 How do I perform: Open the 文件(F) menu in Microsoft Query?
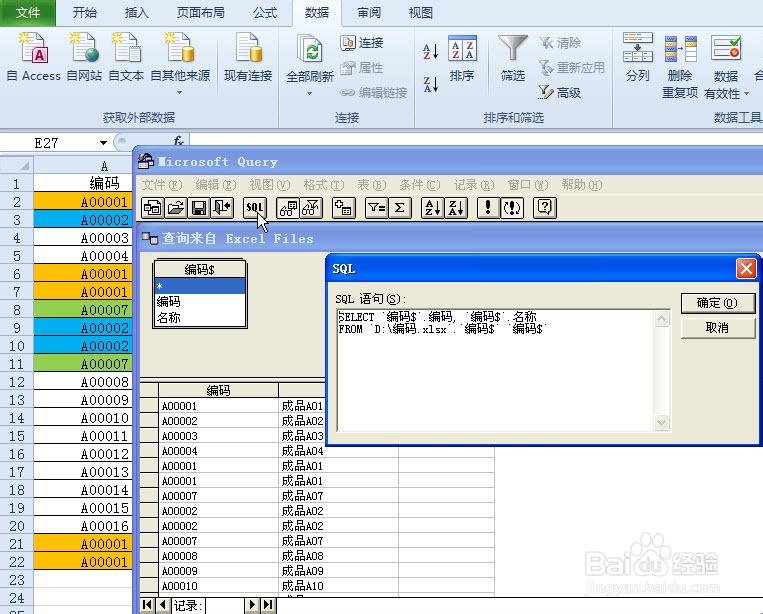[162, 185]
